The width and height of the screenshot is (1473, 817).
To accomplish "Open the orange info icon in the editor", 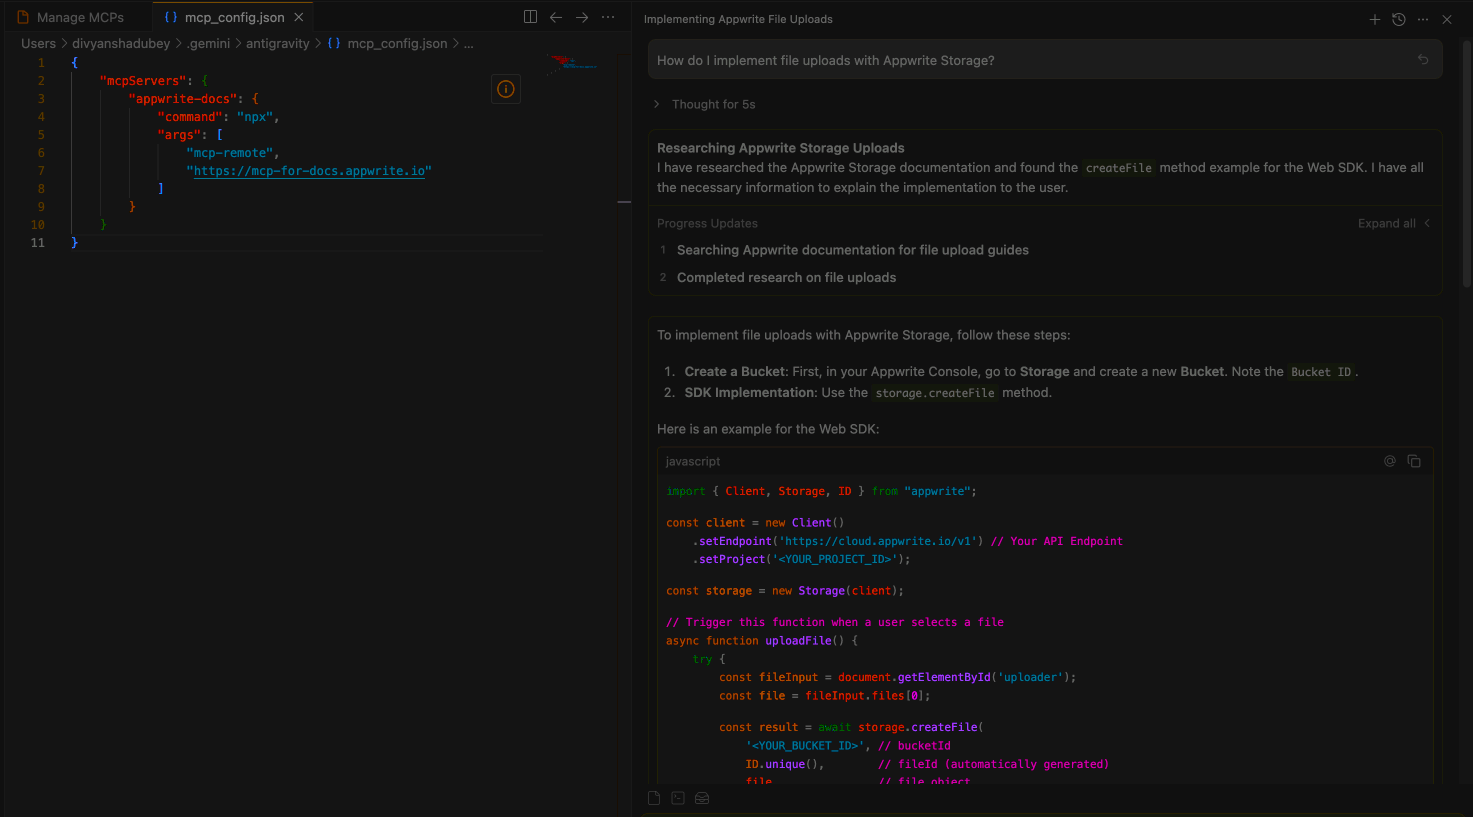I will click(x=505, y=89).
